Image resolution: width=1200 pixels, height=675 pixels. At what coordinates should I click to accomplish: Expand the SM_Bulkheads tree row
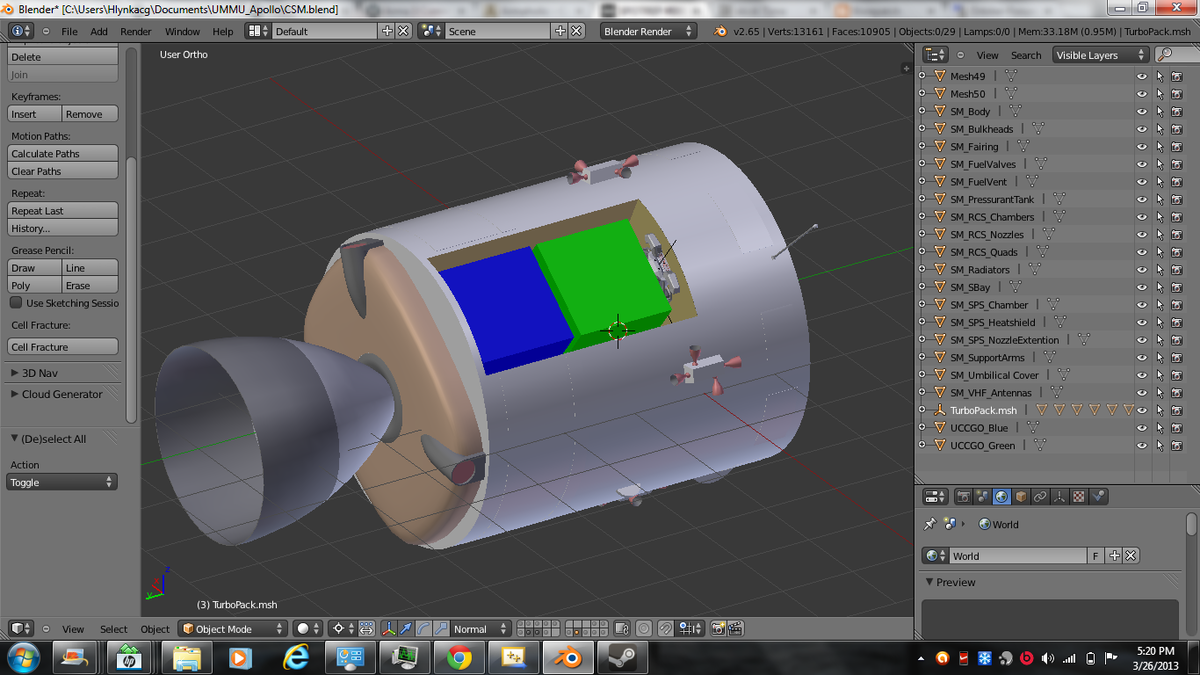[922, 129]
